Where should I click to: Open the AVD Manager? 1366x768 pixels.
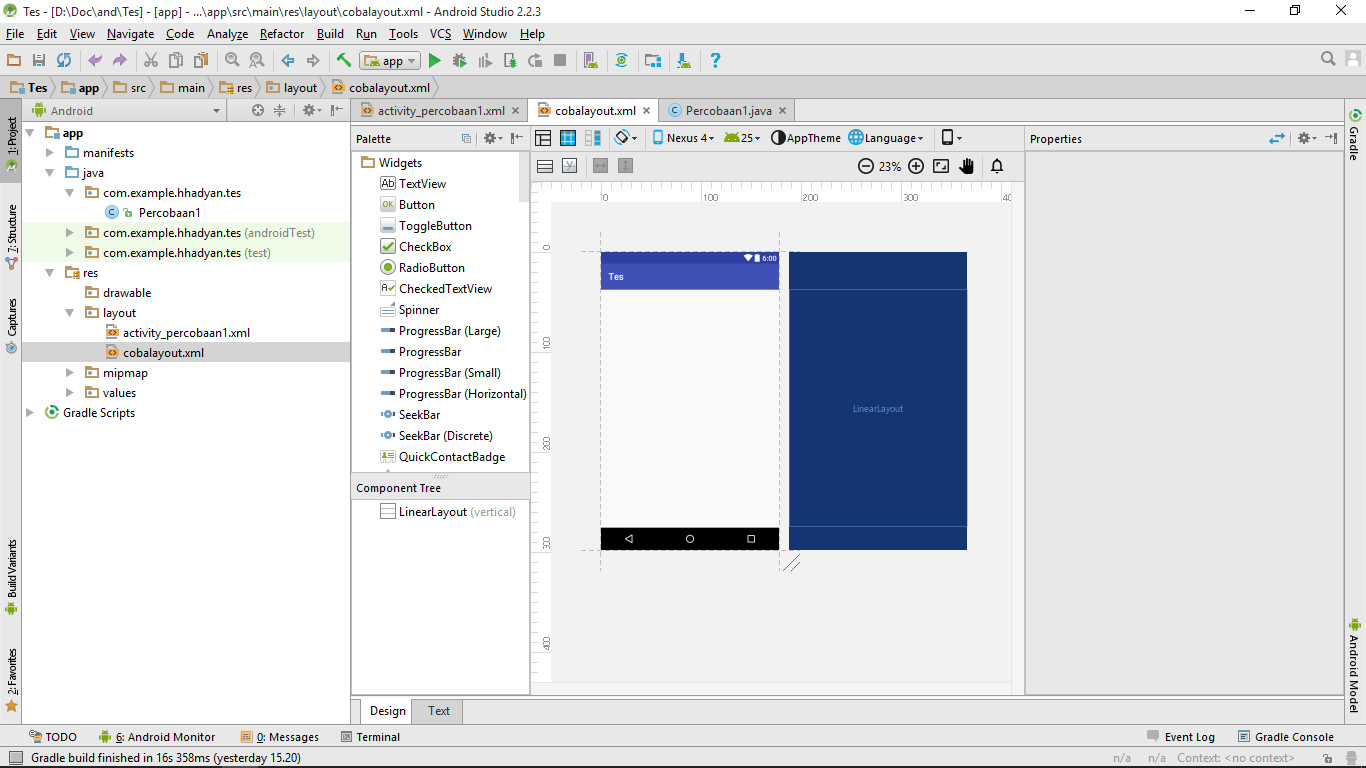click(x=590, y=60)
